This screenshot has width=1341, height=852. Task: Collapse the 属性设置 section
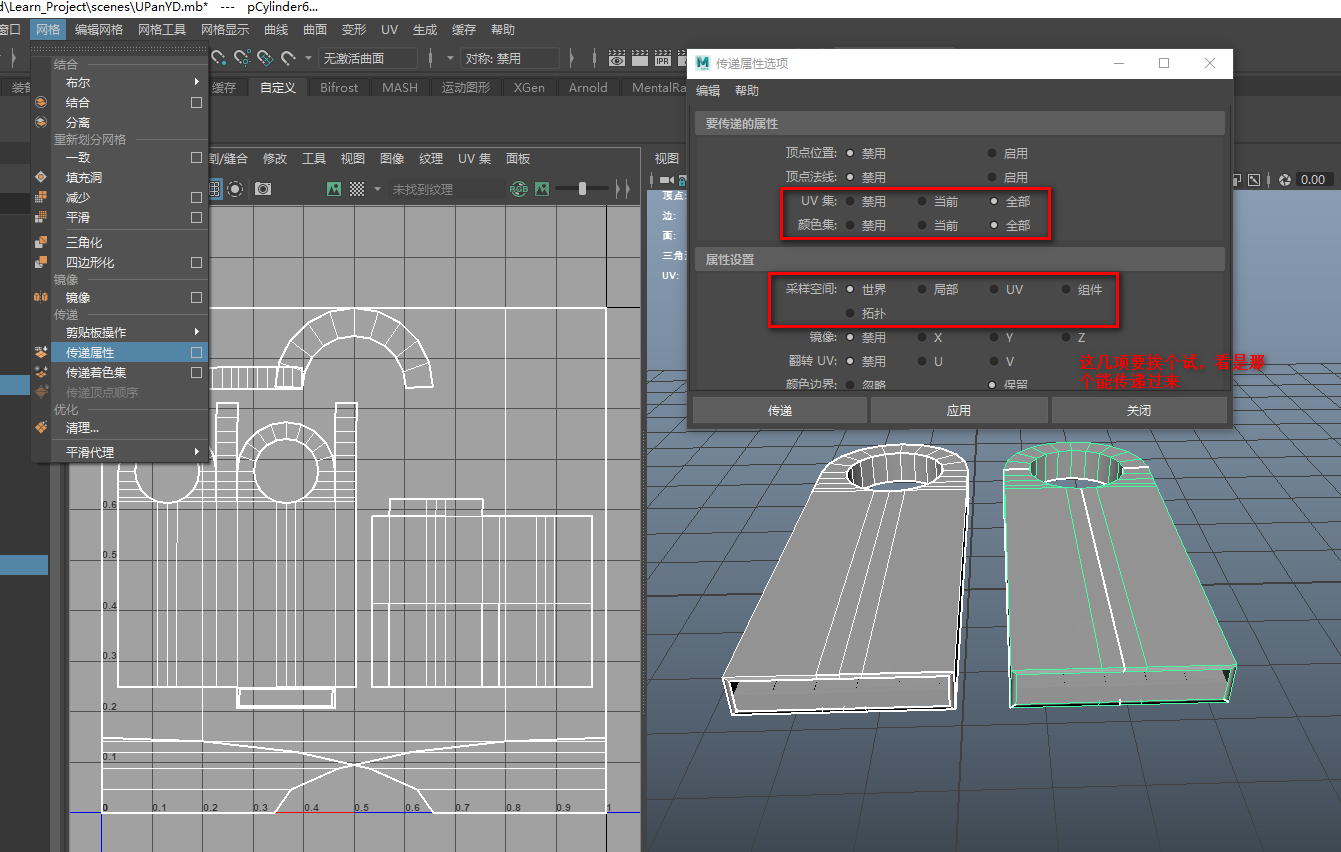point(960,259)
